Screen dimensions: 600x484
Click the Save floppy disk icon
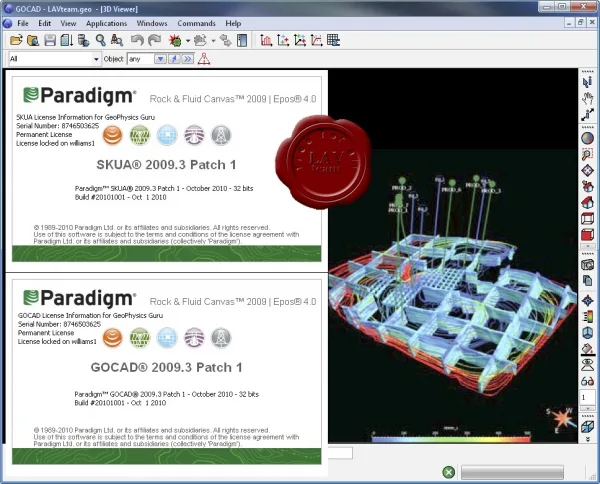[50, 40]
